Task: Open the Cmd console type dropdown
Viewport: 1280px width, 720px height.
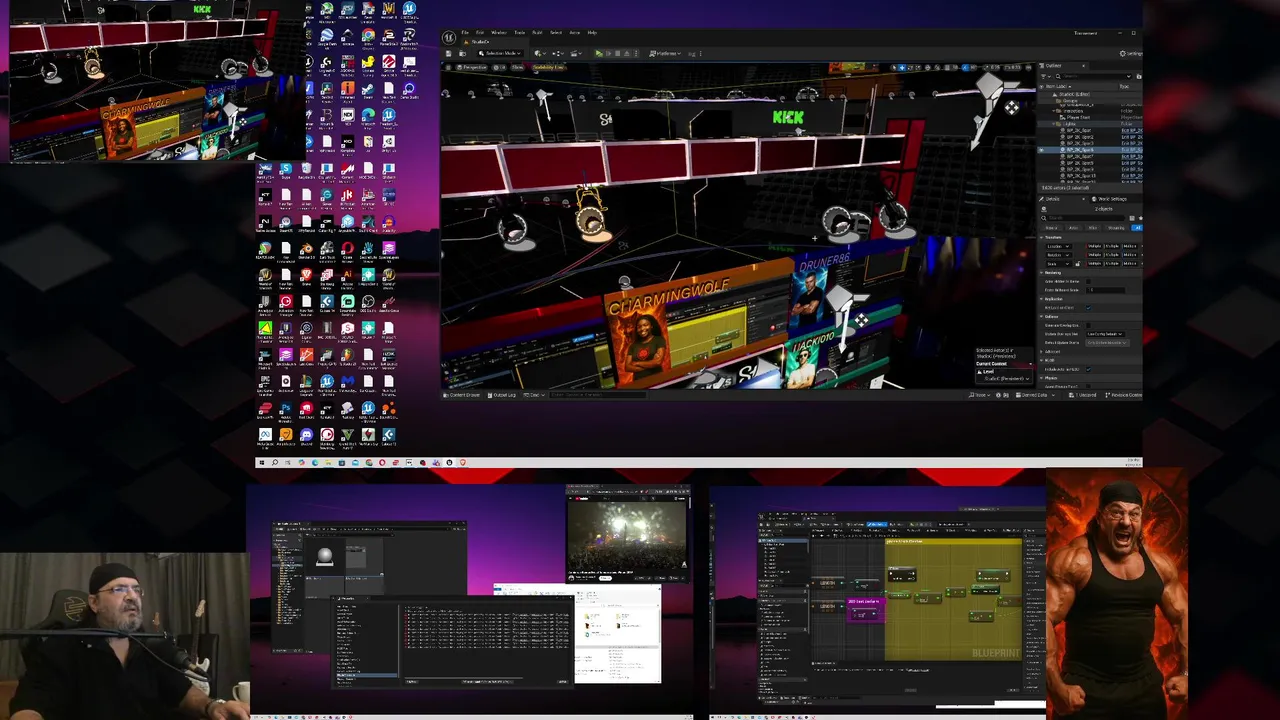Action: pyautogui.click(x=534, y=395)
